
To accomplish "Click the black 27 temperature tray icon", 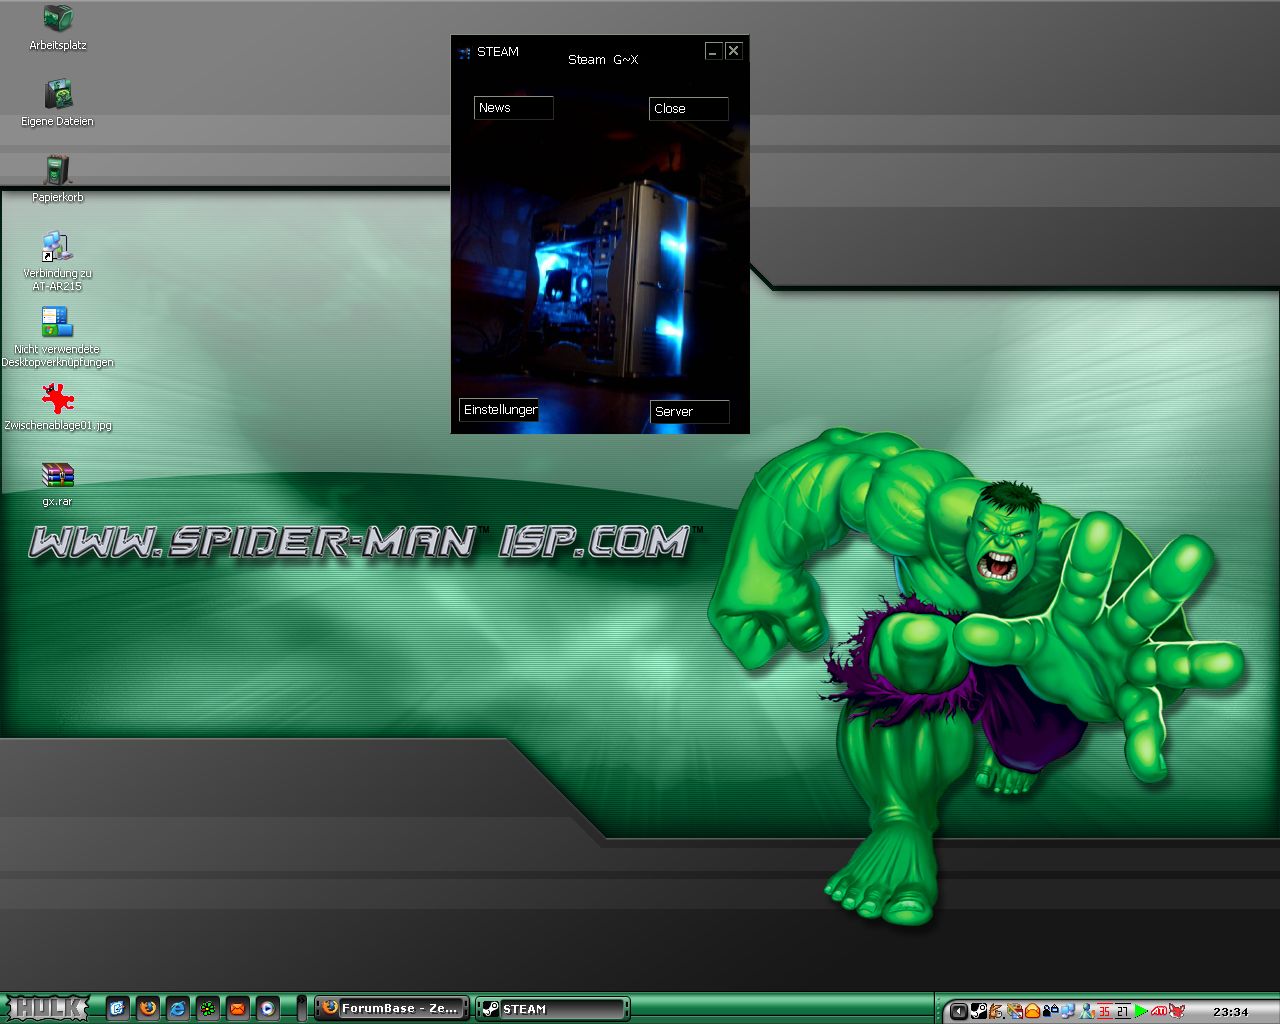I will [1122, 1011].
